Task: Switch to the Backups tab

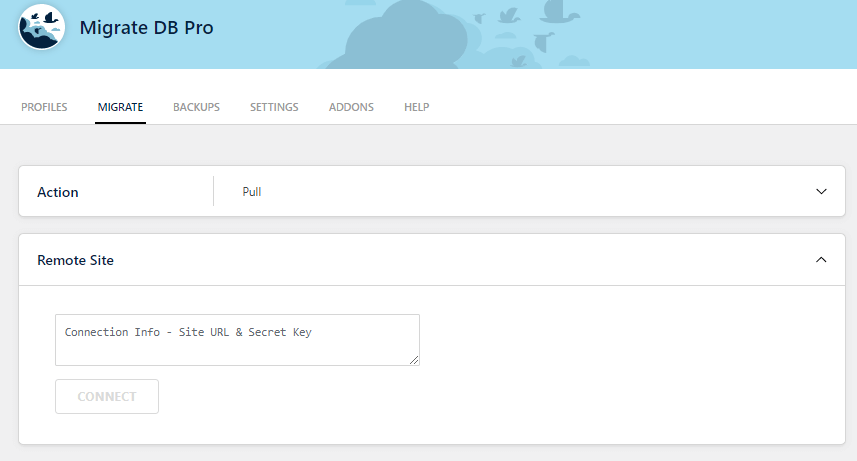Action: (x=196, y=107)
